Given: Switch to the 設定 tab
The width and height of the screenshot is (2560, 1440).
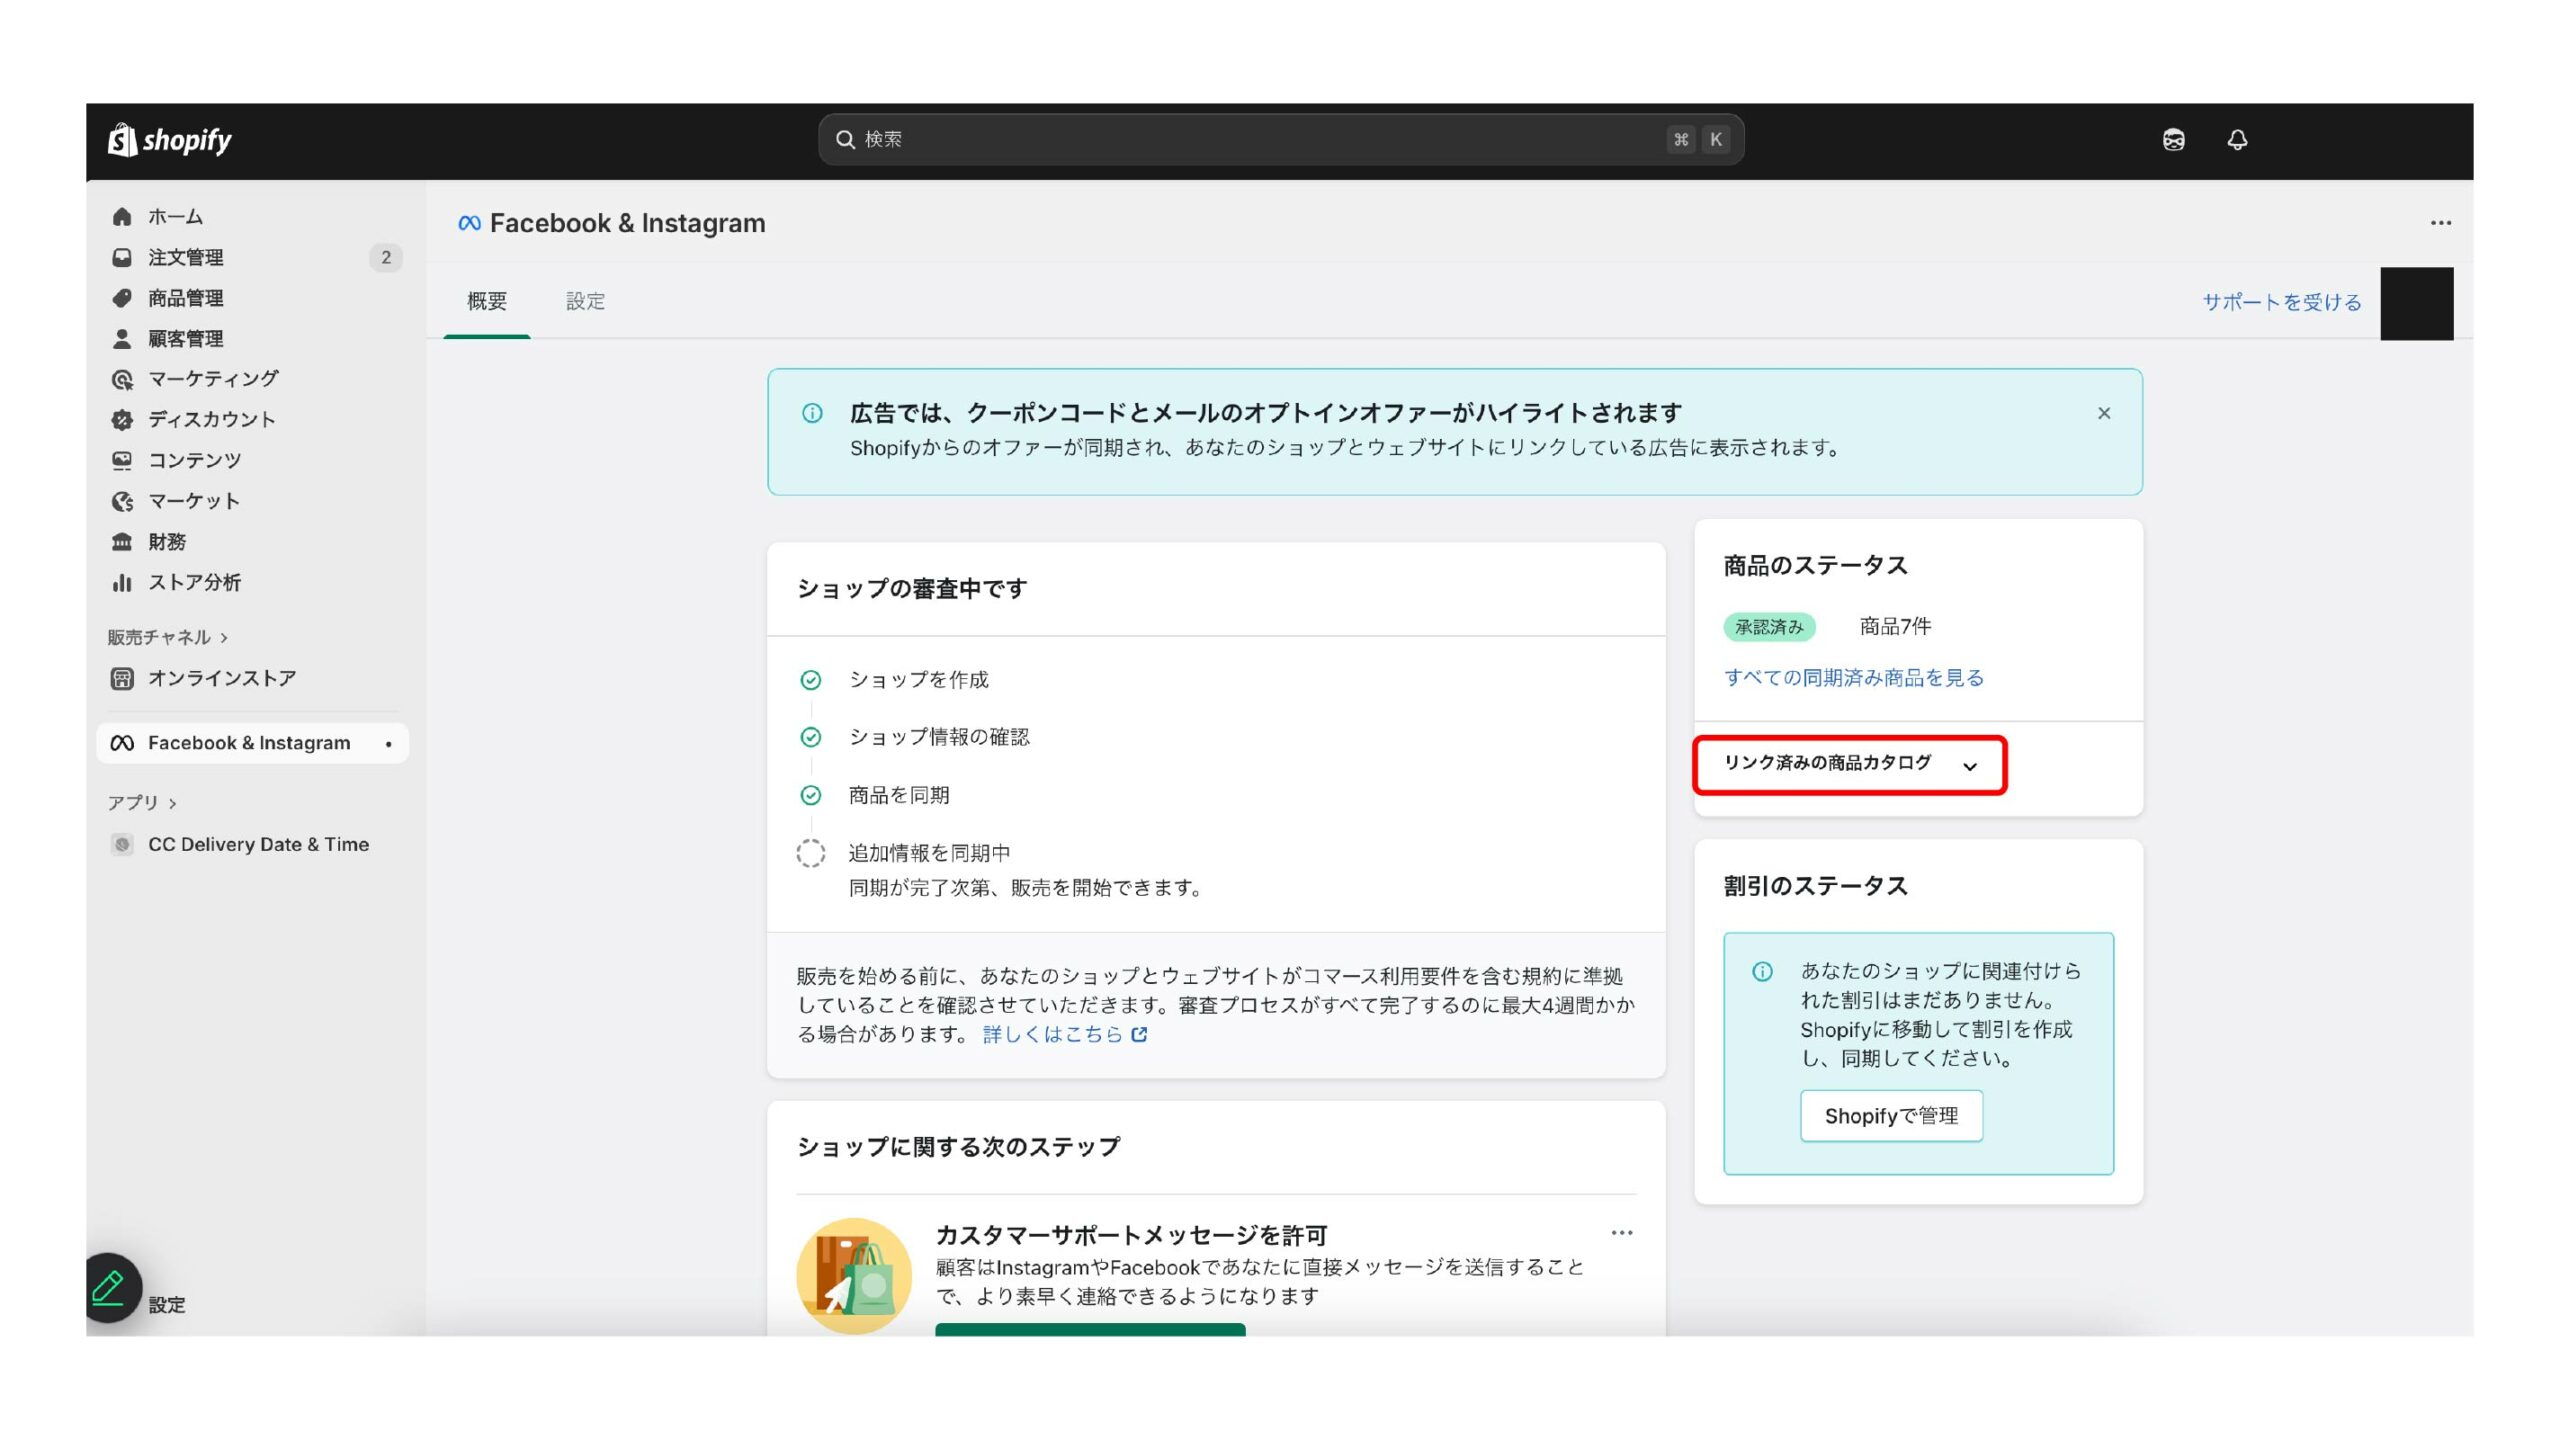Looking at the screenshot, I should coord(585,301).
